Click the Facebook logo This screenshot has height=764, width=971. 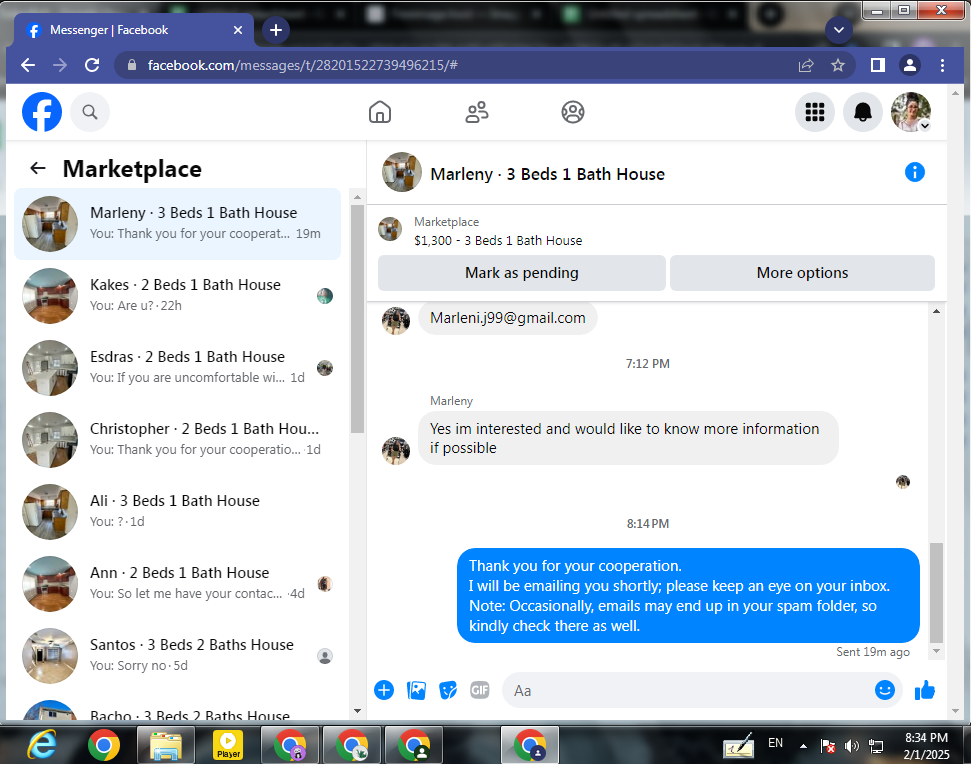tap(42, 112)
